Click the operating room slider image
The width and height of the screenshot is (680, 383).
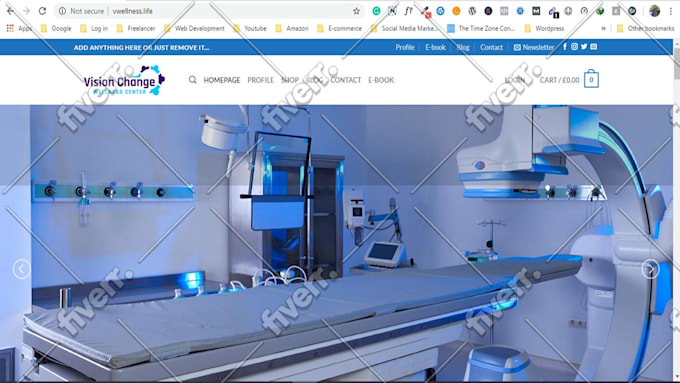point(337,243)
